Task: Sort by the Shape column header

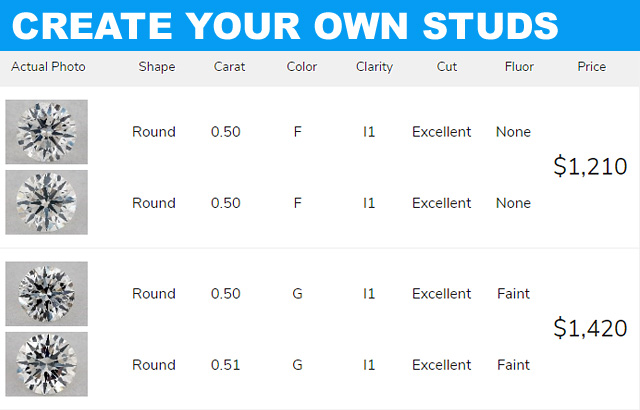Action: (157, 67)
